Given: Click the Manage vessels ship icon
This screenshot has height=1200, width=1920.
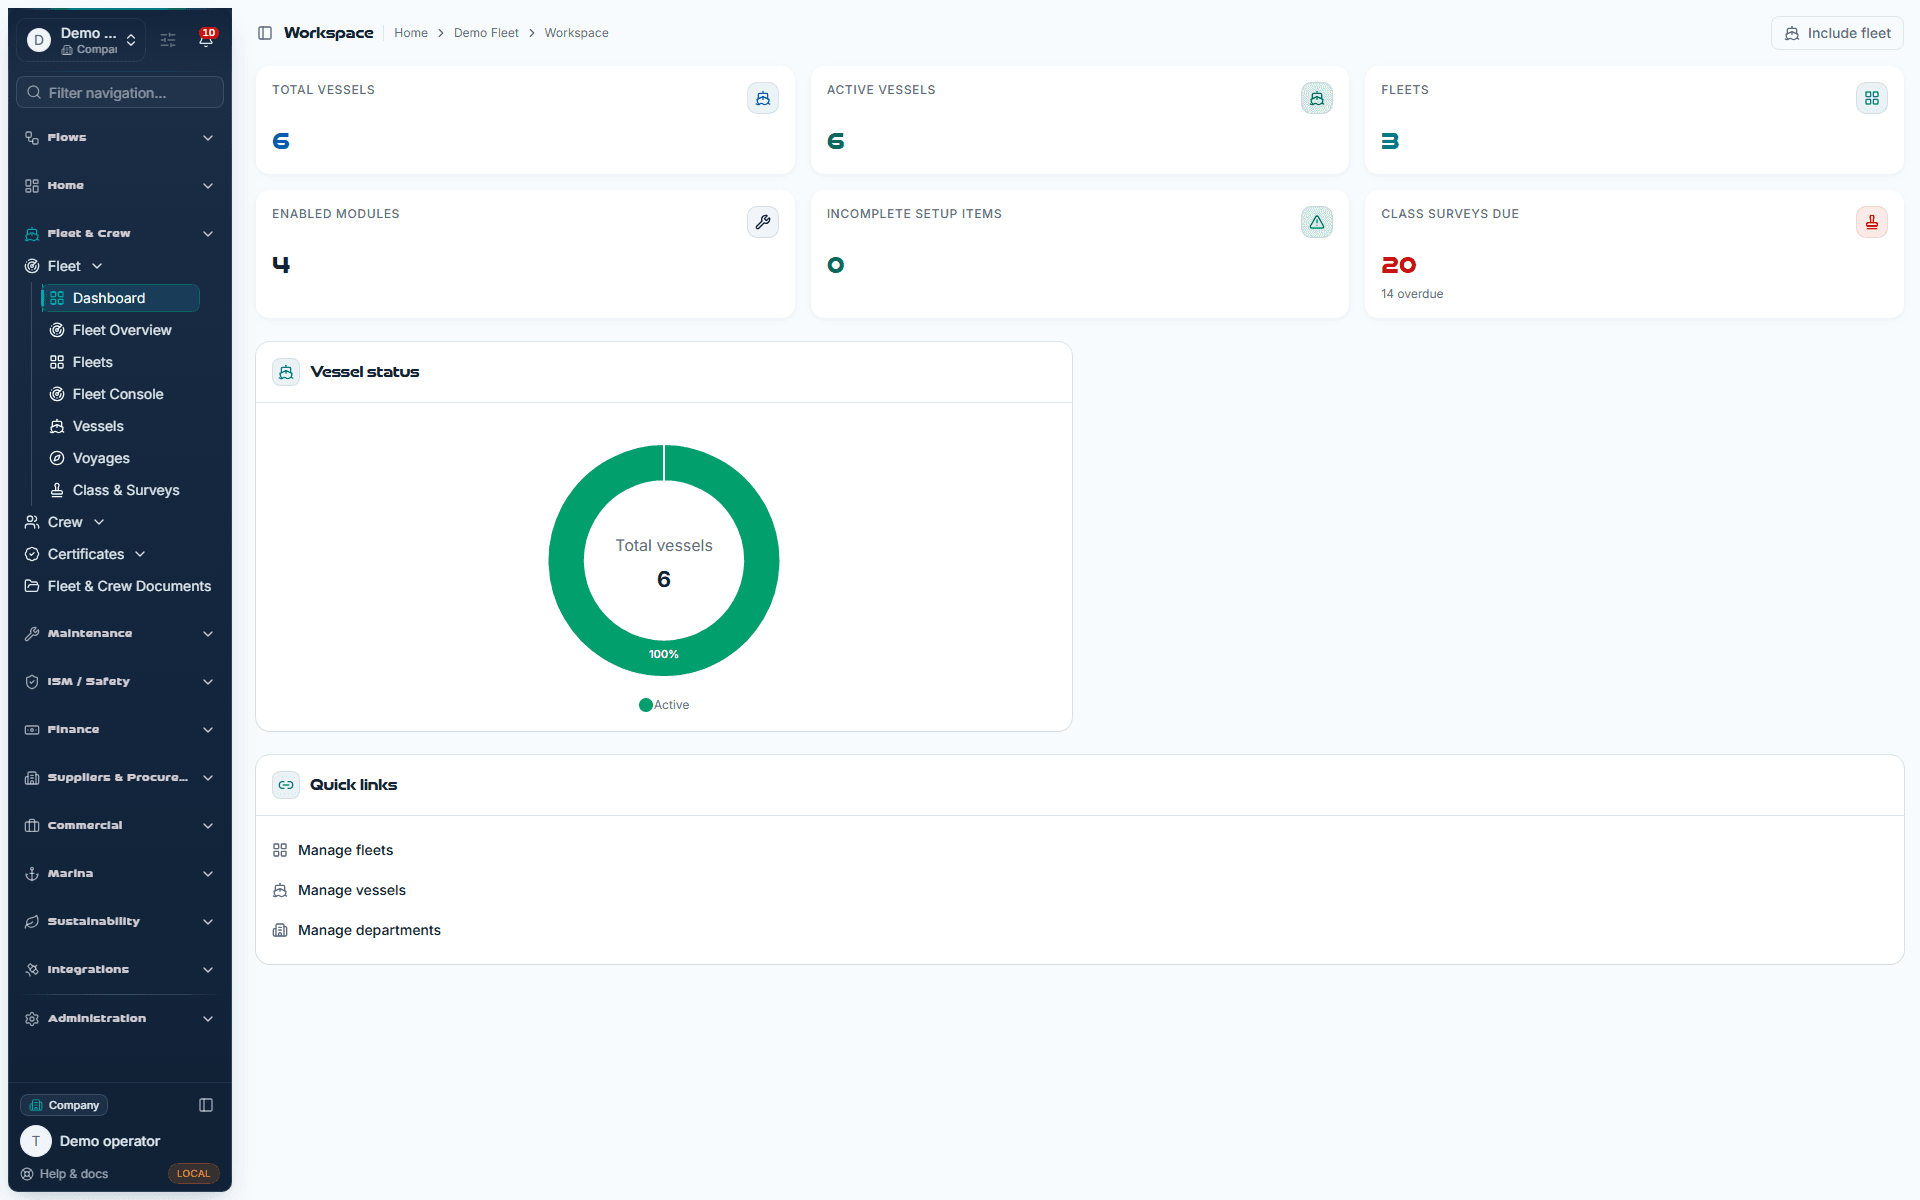Looking at the screenshot, I should tap(280, 890).
